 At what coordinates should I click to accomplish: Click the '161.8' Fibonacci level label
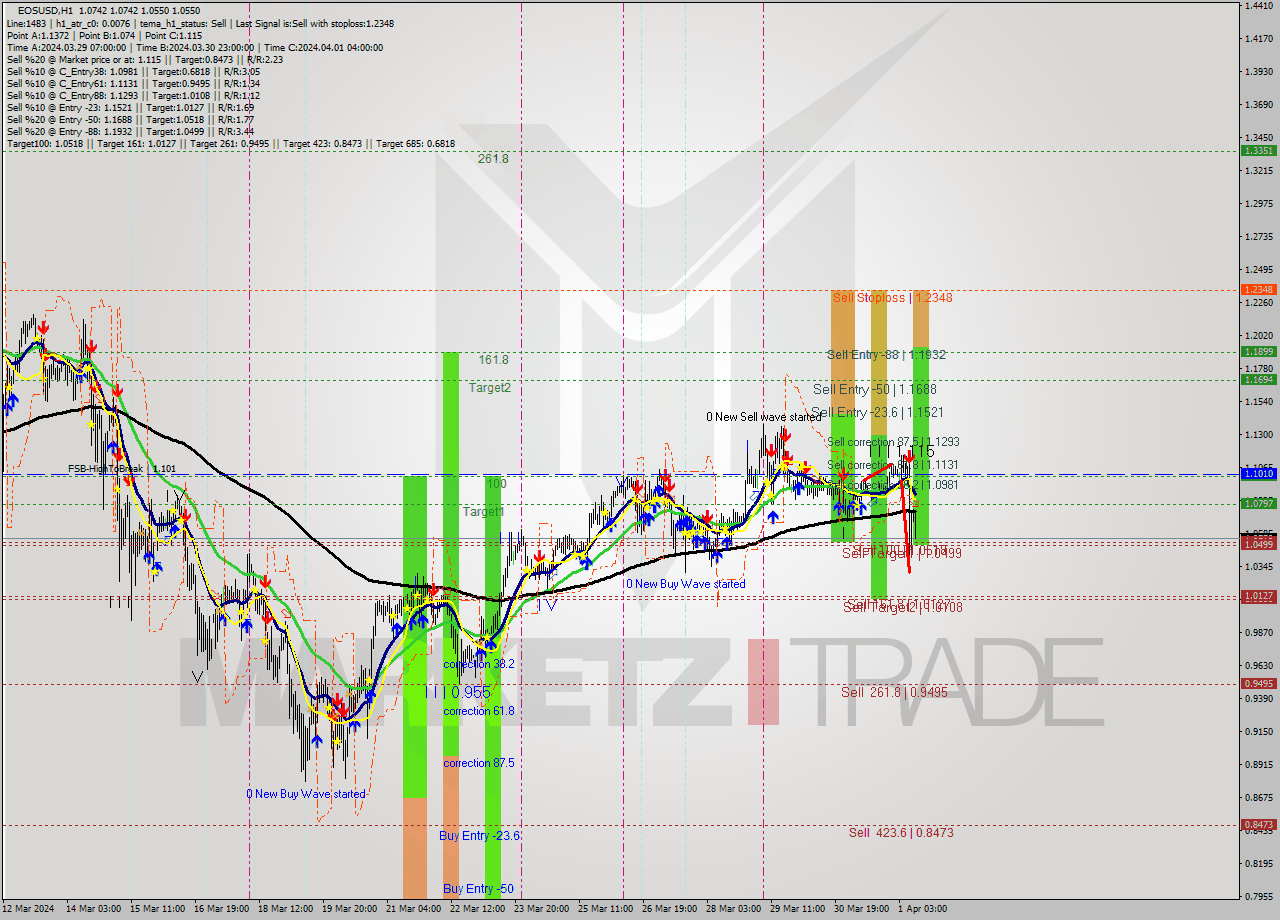[x=493, y=359]
